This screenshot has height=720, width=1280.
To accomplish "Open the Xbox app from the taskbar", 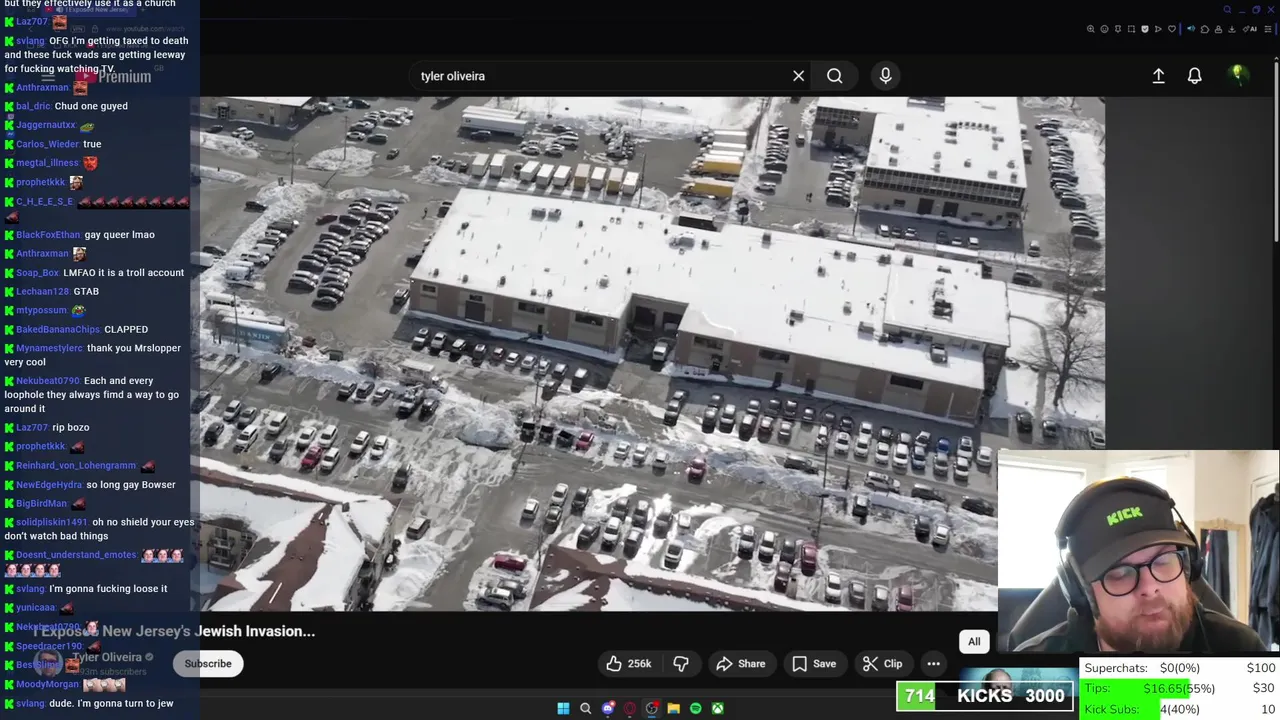I will (718, 708).
